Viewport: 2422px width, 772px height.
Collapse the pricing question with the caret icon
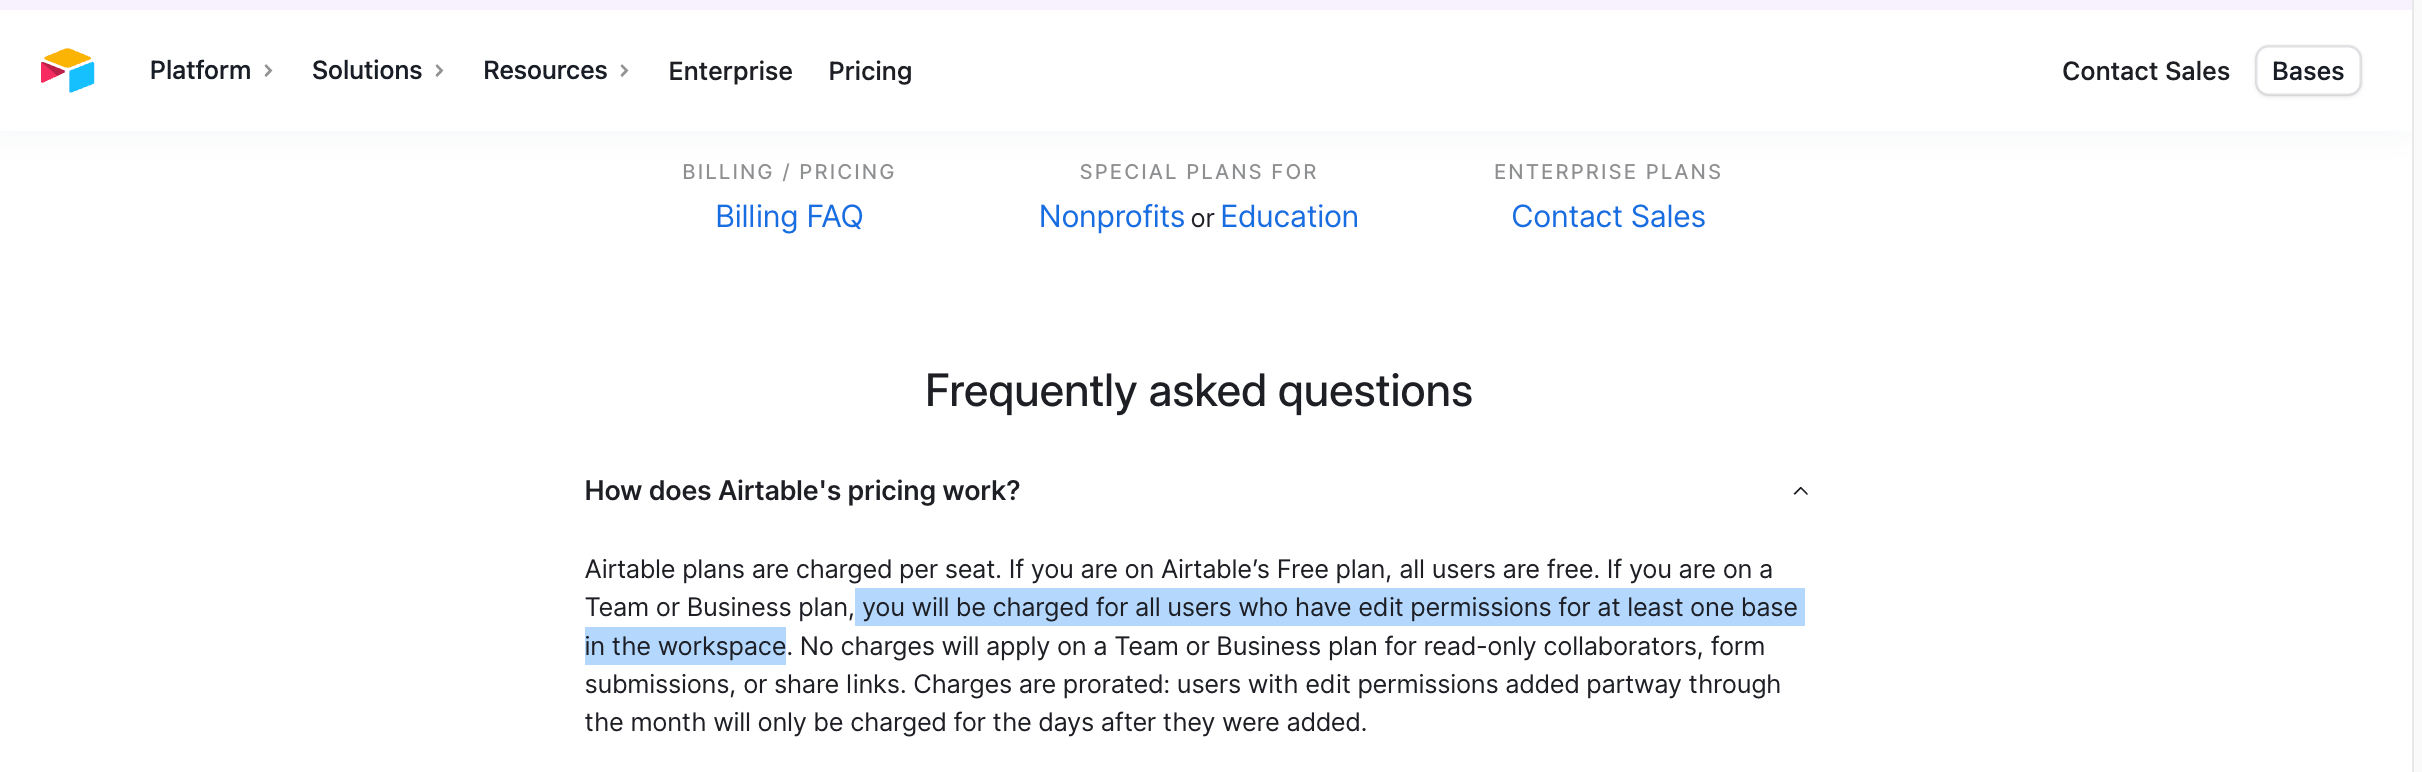coord(1800,491)
